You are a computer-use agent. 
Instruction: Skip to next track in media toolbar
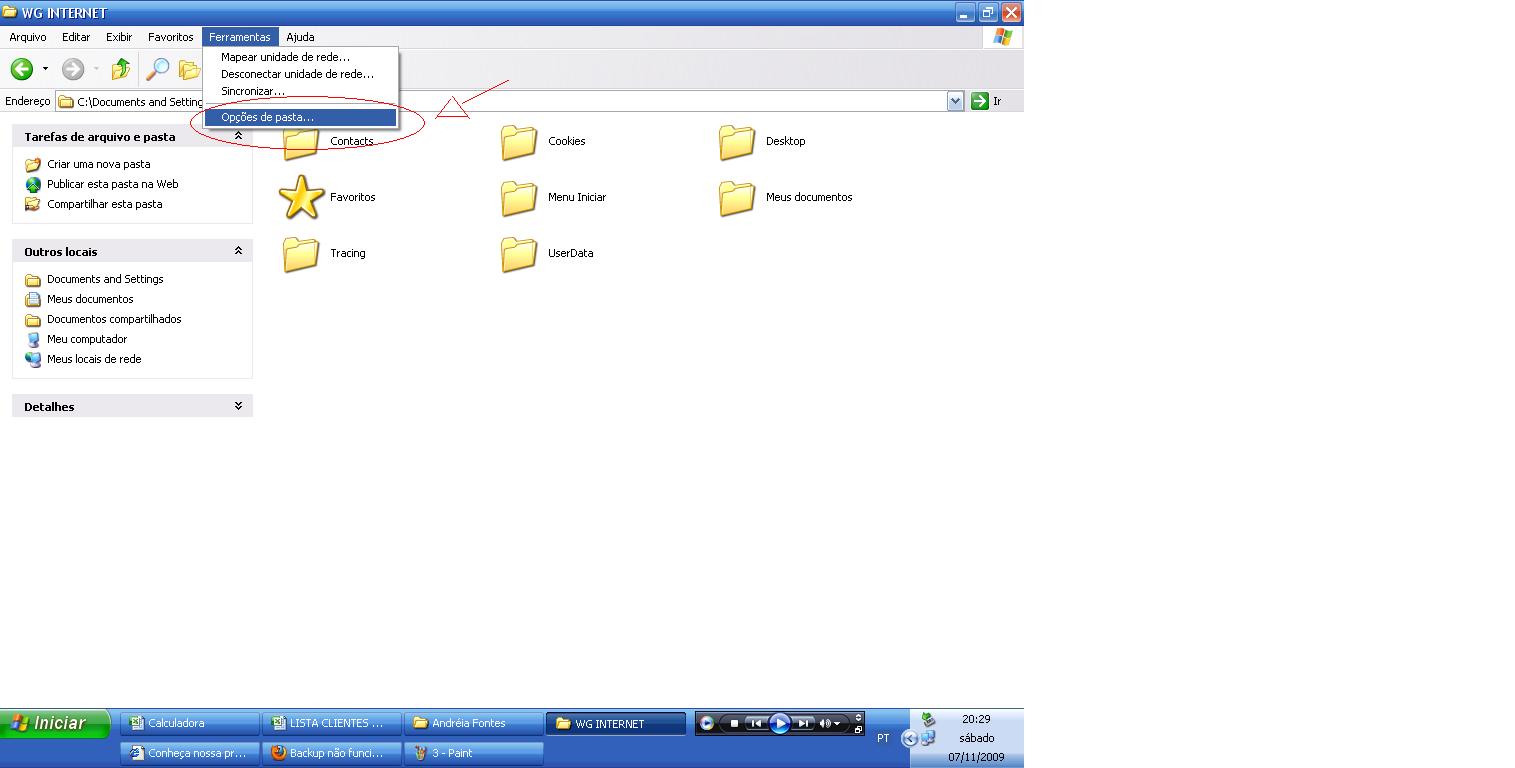tap(803, 723)
